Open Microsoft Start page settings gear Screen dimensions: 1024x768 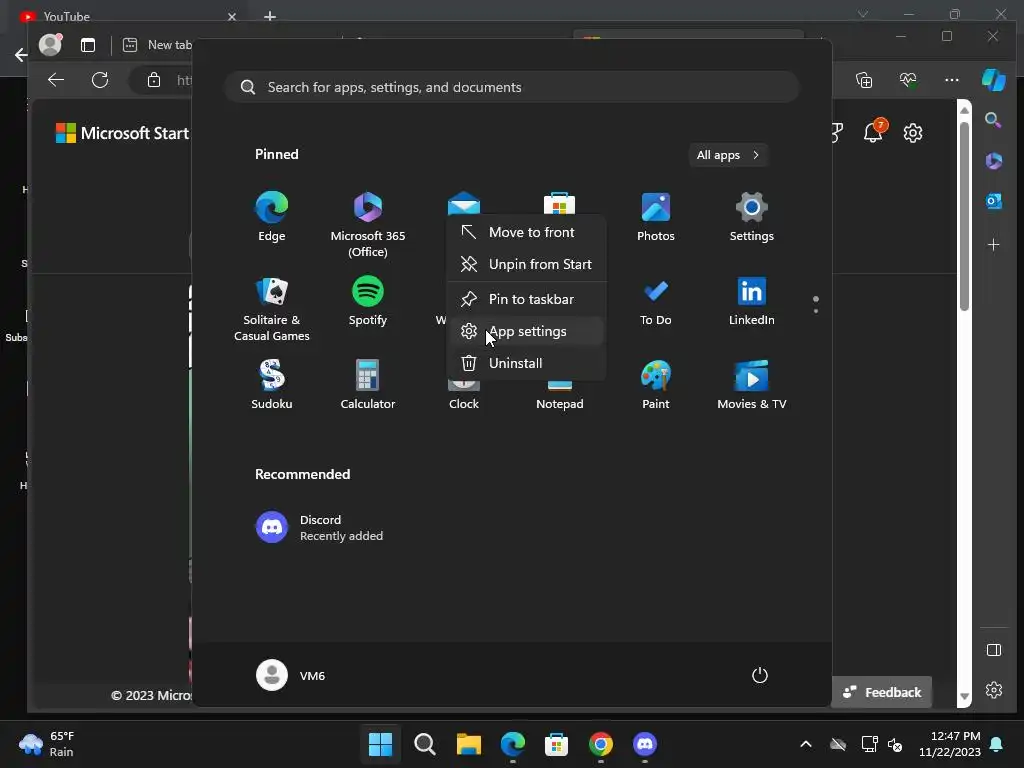pyautogui.click(x=912, y=133)
